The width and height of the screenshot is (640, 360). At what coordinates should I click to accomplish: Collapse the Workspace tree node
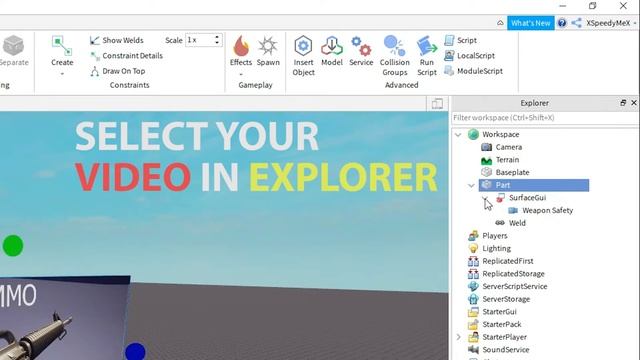458,134
